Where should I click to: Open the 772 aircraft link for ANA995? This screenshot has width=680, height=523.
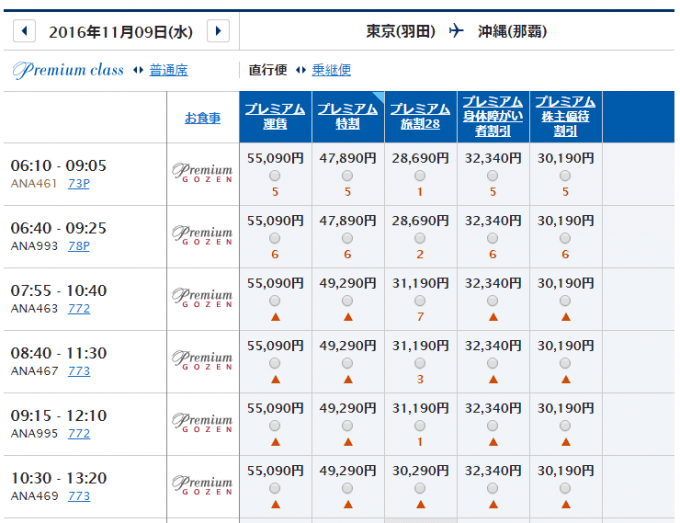click(79, 434)
